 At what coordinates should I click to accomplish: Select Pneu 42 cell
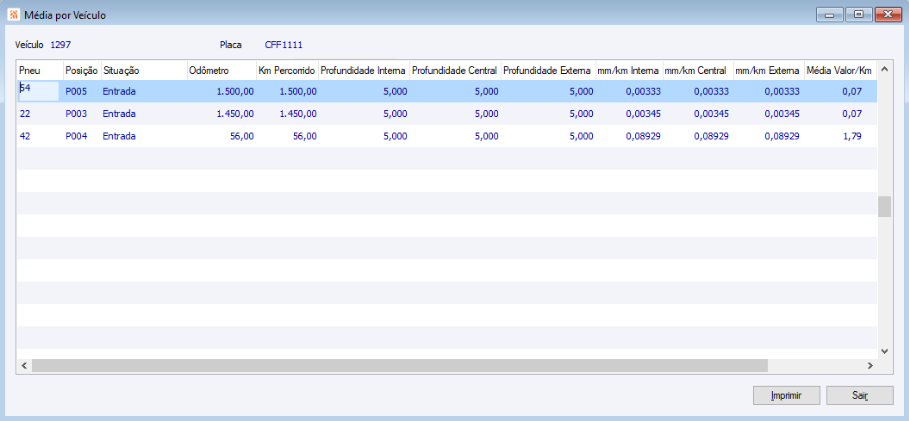click(x=25, y=136)
